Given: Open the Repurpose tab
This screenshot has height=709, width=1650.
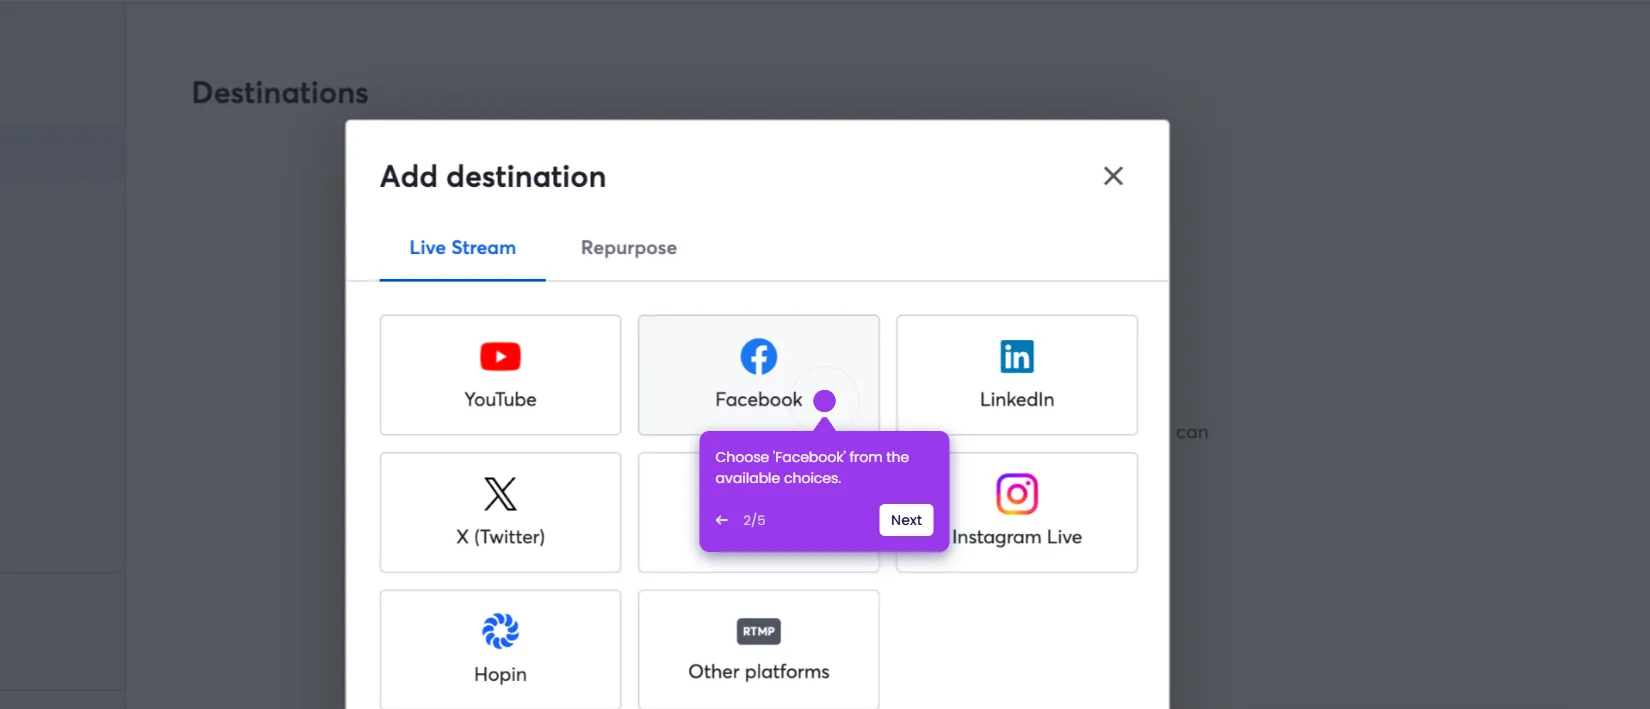Looking at the screenshot, I should 629,248.
